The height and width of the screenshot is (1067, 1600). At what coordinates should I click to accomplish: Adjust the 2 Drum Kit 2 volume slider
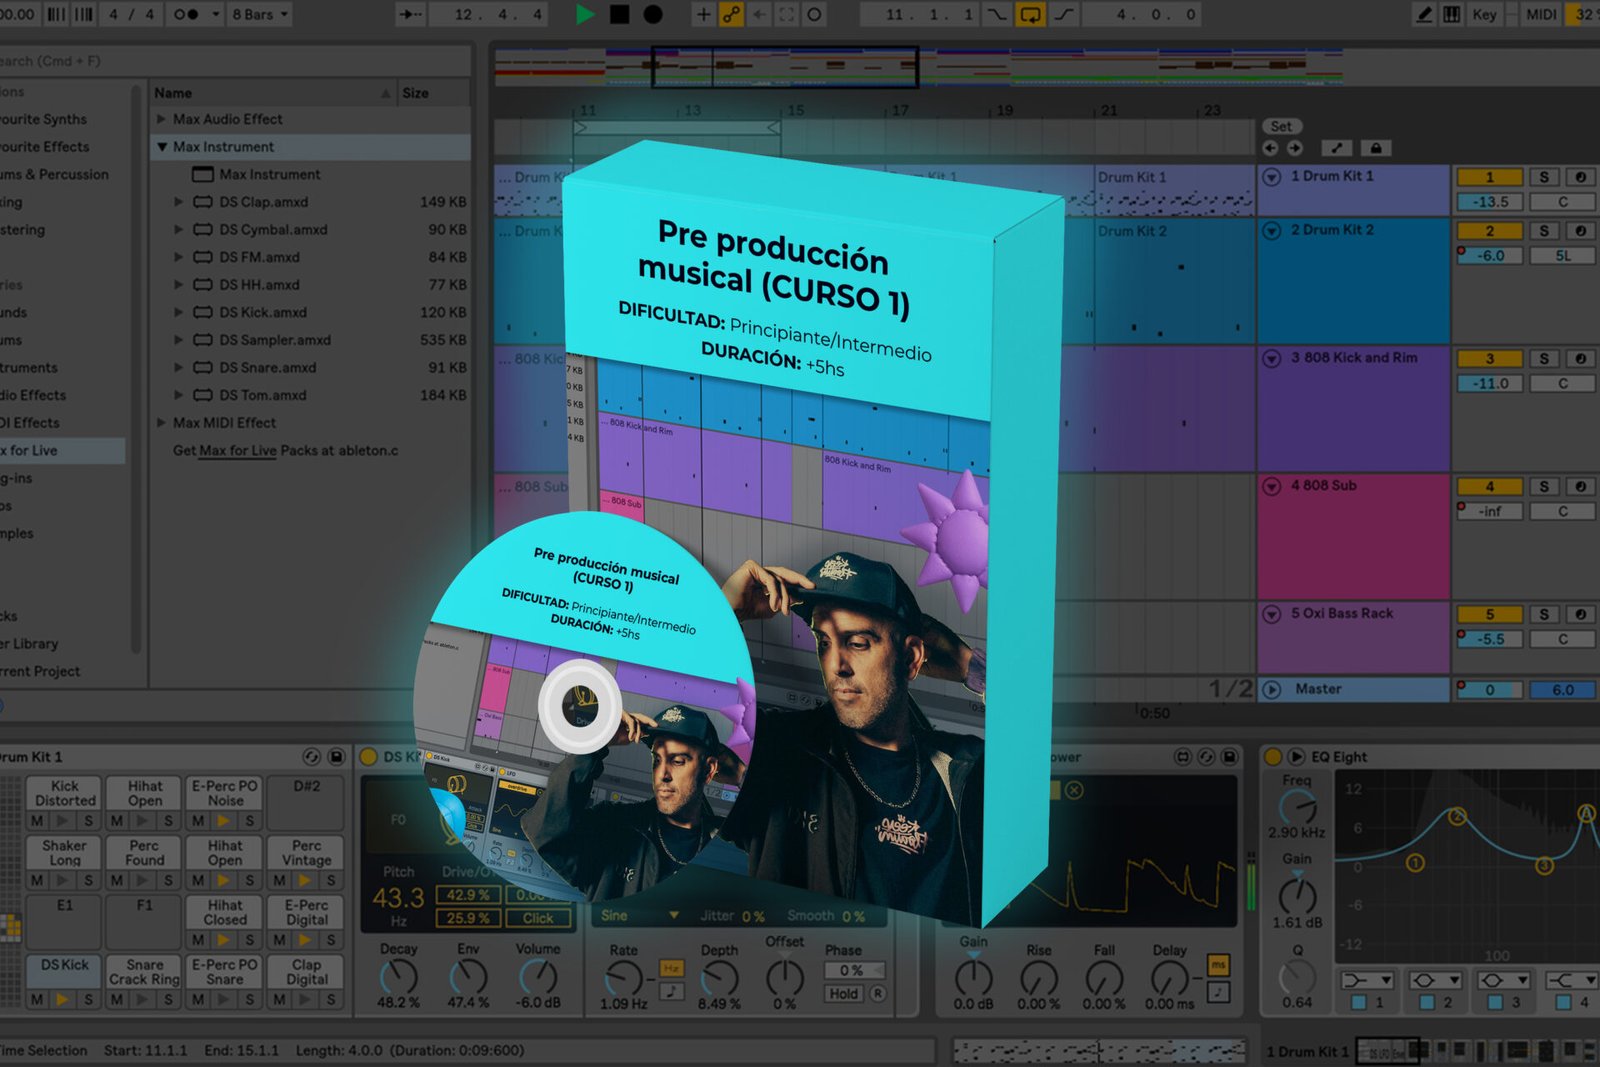(x=1489, y=256)
